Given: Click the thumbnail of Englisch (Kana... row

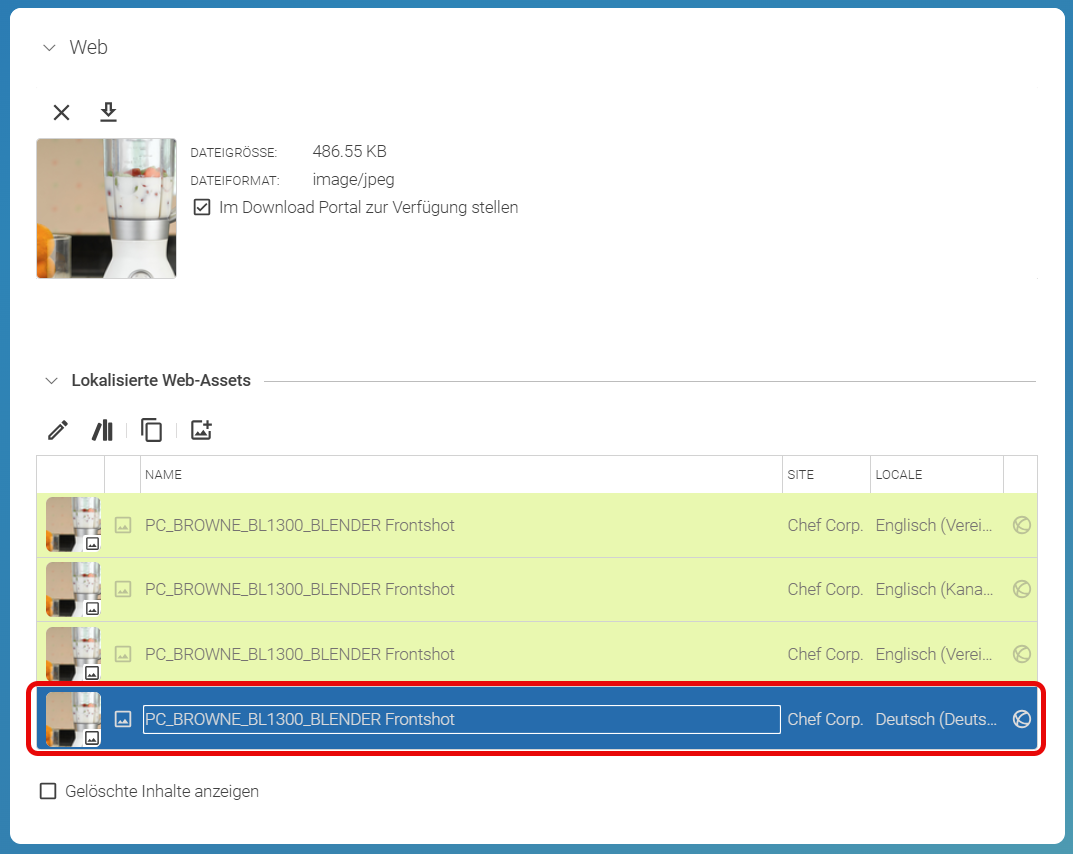Looking at the screenshot, I should point(73,589).
